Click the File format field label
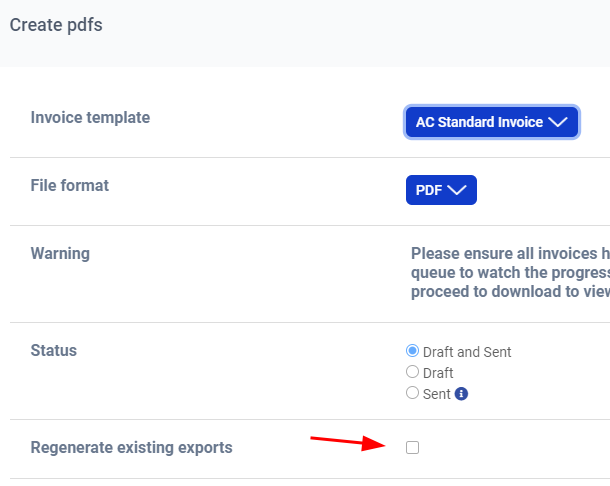 [x=70, y=186]
